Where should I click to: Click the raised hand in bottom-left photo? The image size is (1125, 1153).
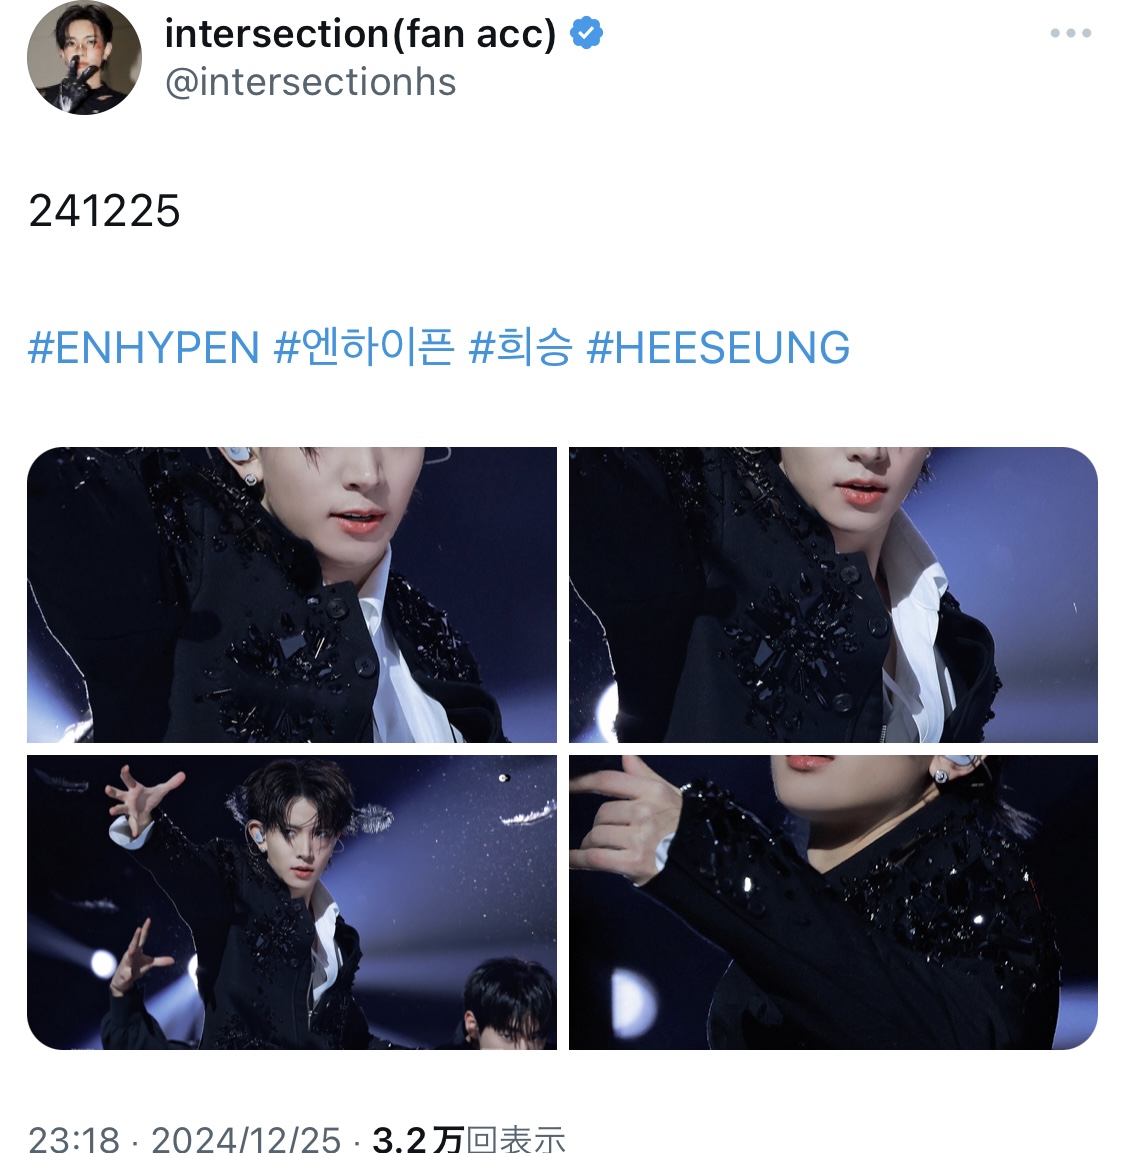pyautogui.click(x=142, y=798)
